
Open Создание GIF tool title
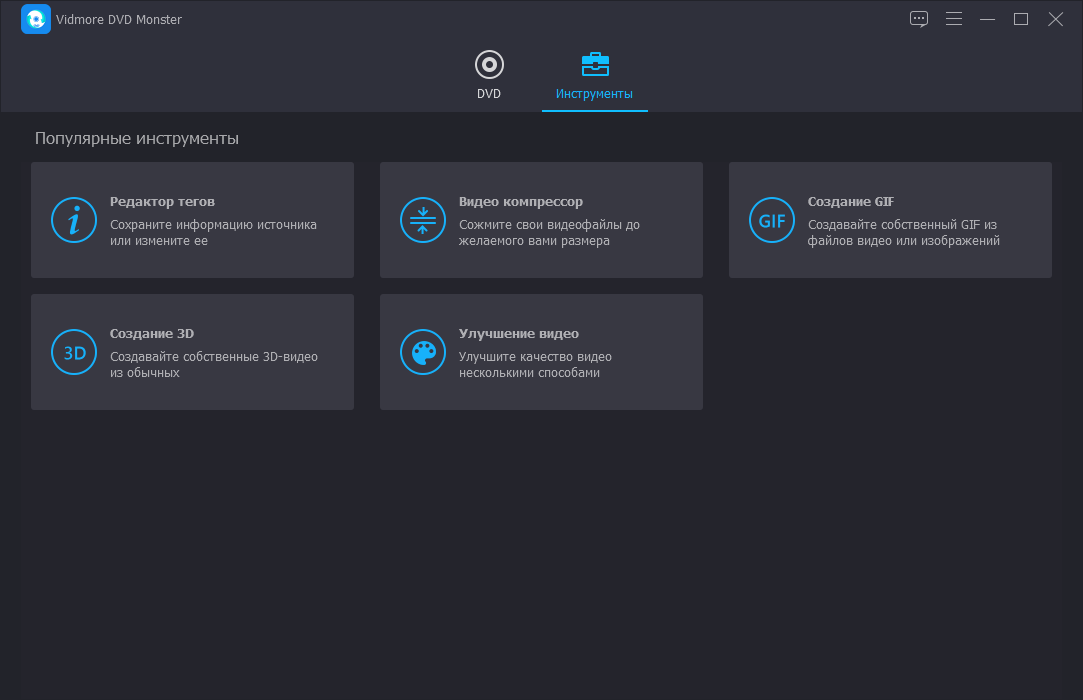coord(851,202)
